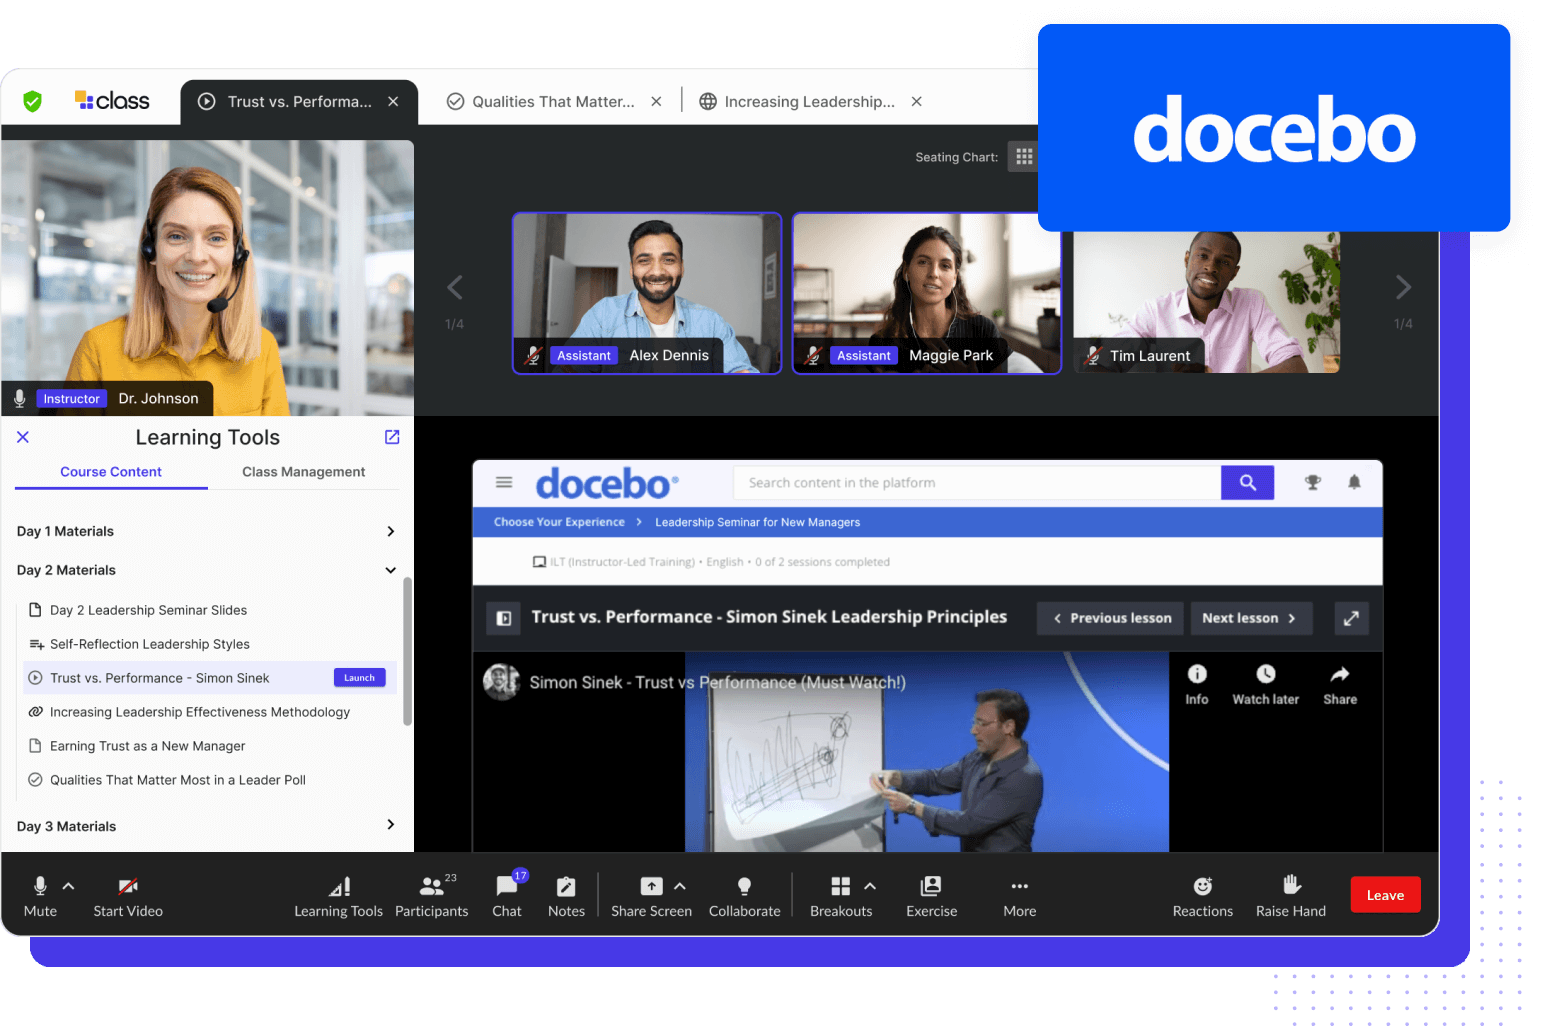The width and height of the screenshot is (1543, 1026).
Task: Mute the microphone
Action: pos(40,886)
